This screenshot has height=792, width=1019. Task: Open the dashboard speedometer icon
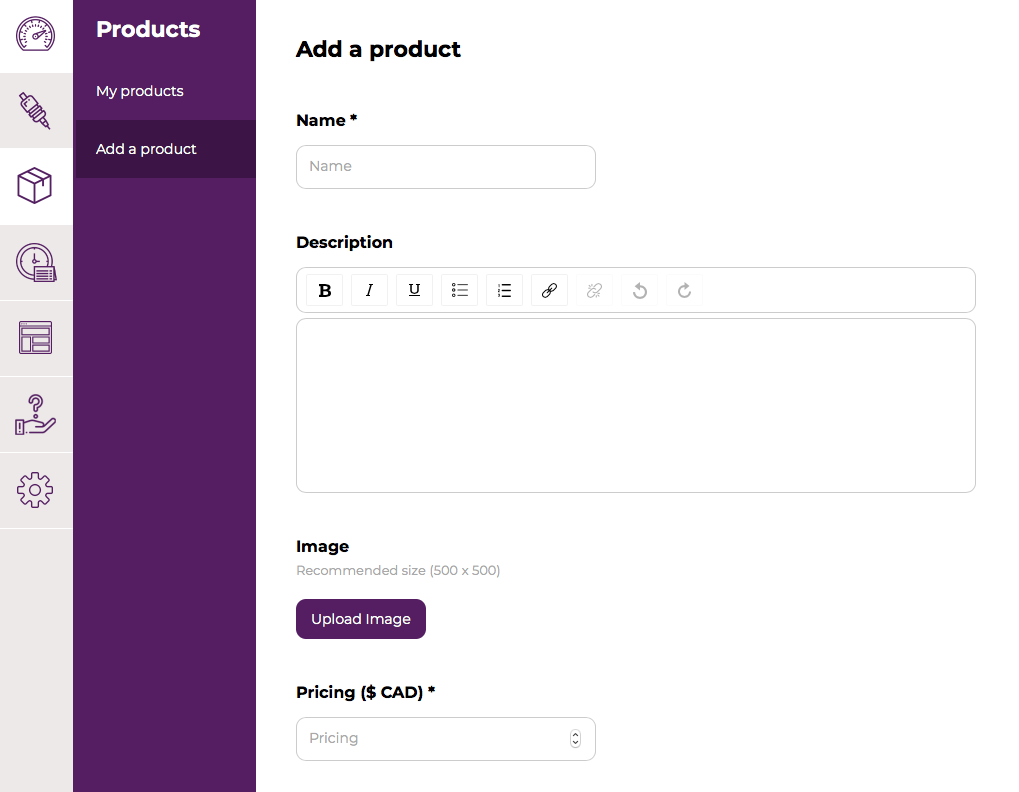pos(36,34)
